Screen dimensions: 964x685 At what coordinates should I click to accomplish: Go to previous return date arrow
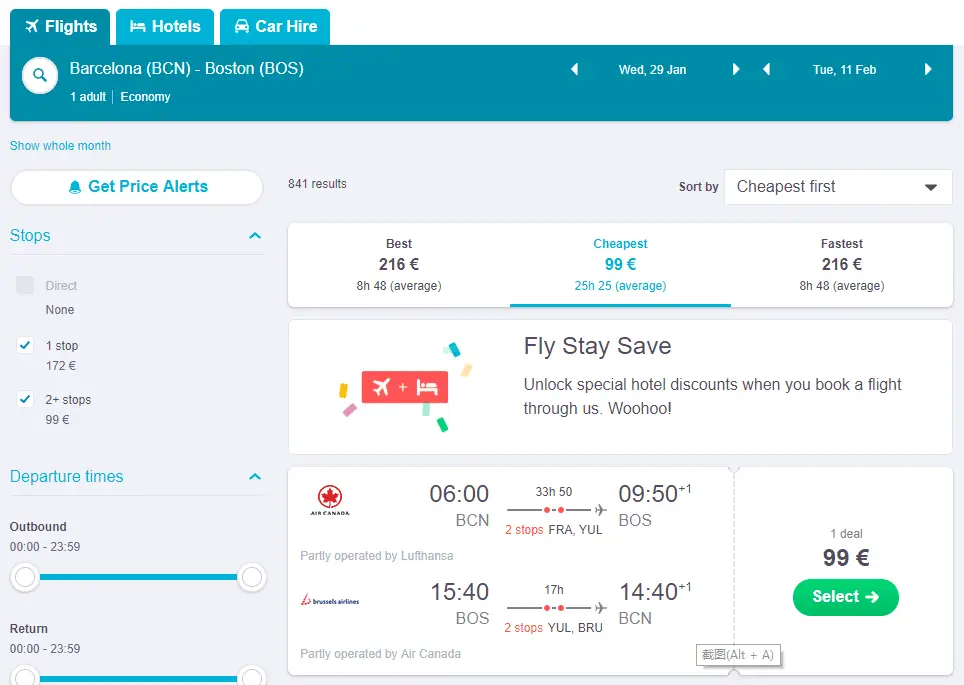point(767,70)
